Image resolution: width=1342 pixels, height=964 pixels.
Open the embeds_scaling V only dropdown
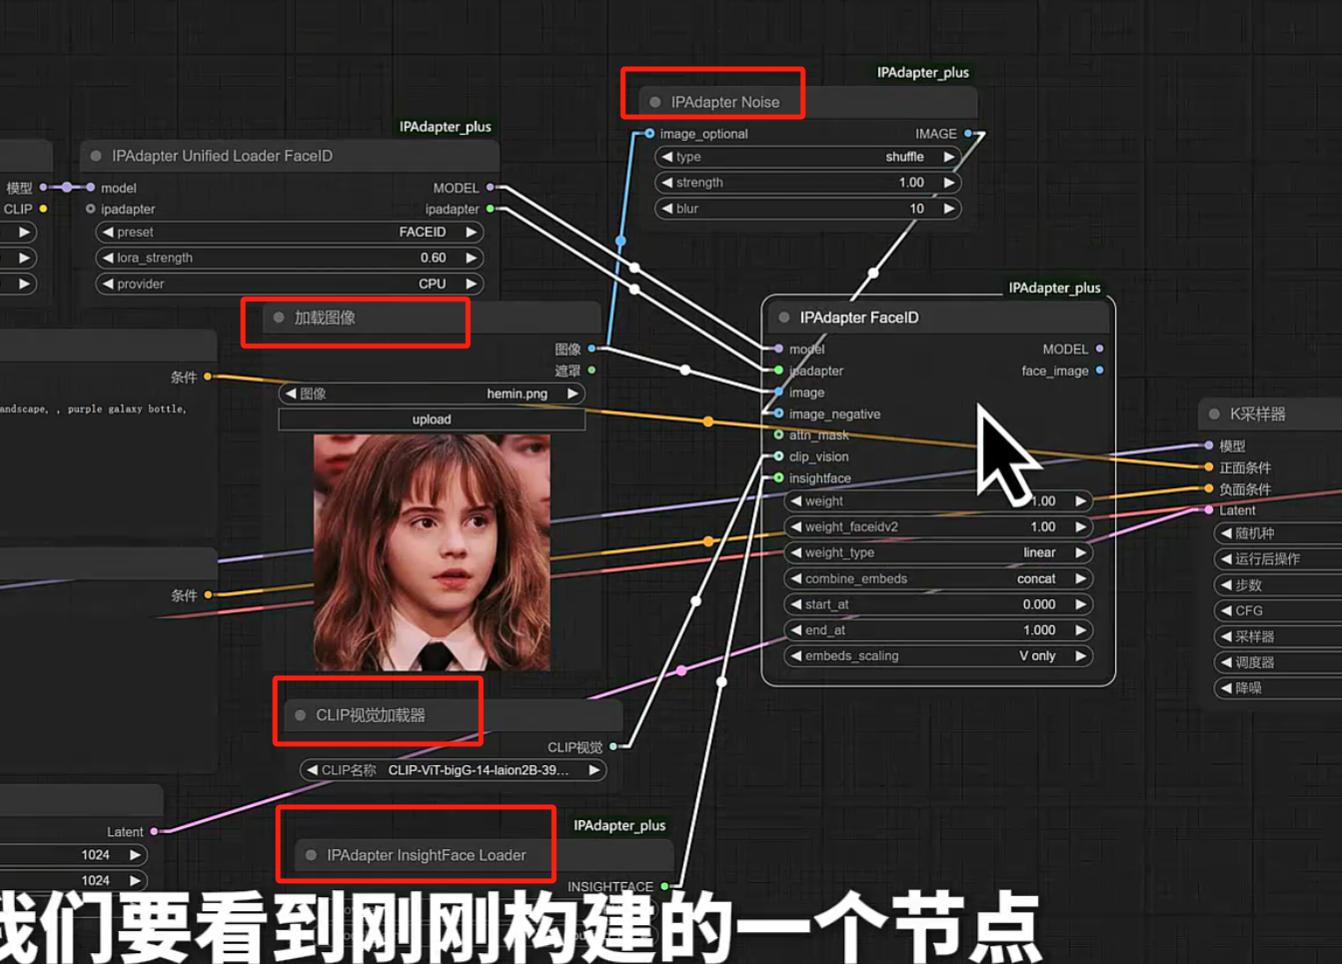tap(937, 657)
